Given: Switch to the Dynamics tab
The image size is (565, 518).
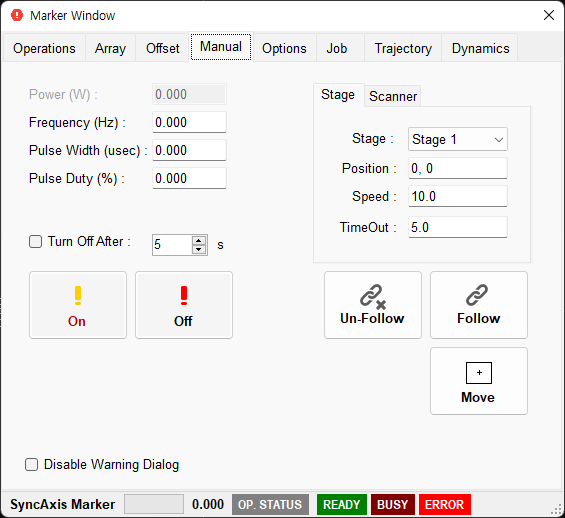Looking at the screenshot, I should point(480,48).
